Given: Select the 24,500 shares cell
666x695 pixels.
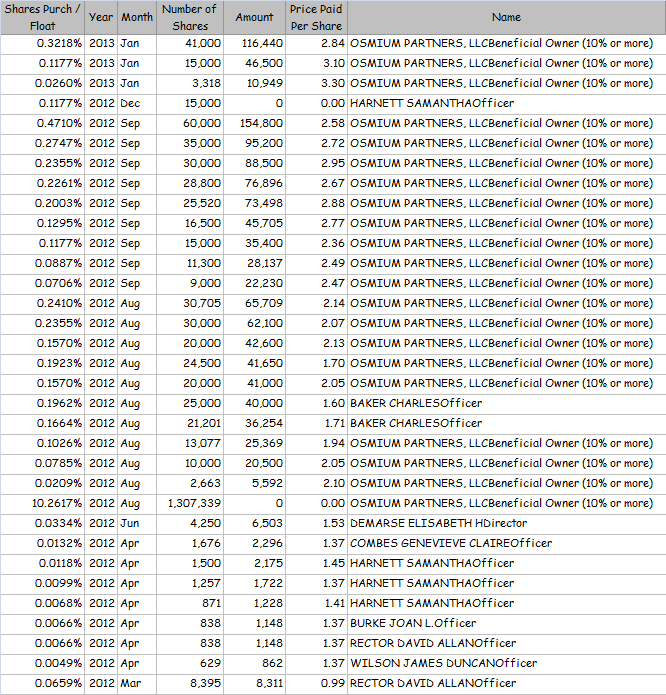Looking at the screenshot, I should (x=190, y=363).
